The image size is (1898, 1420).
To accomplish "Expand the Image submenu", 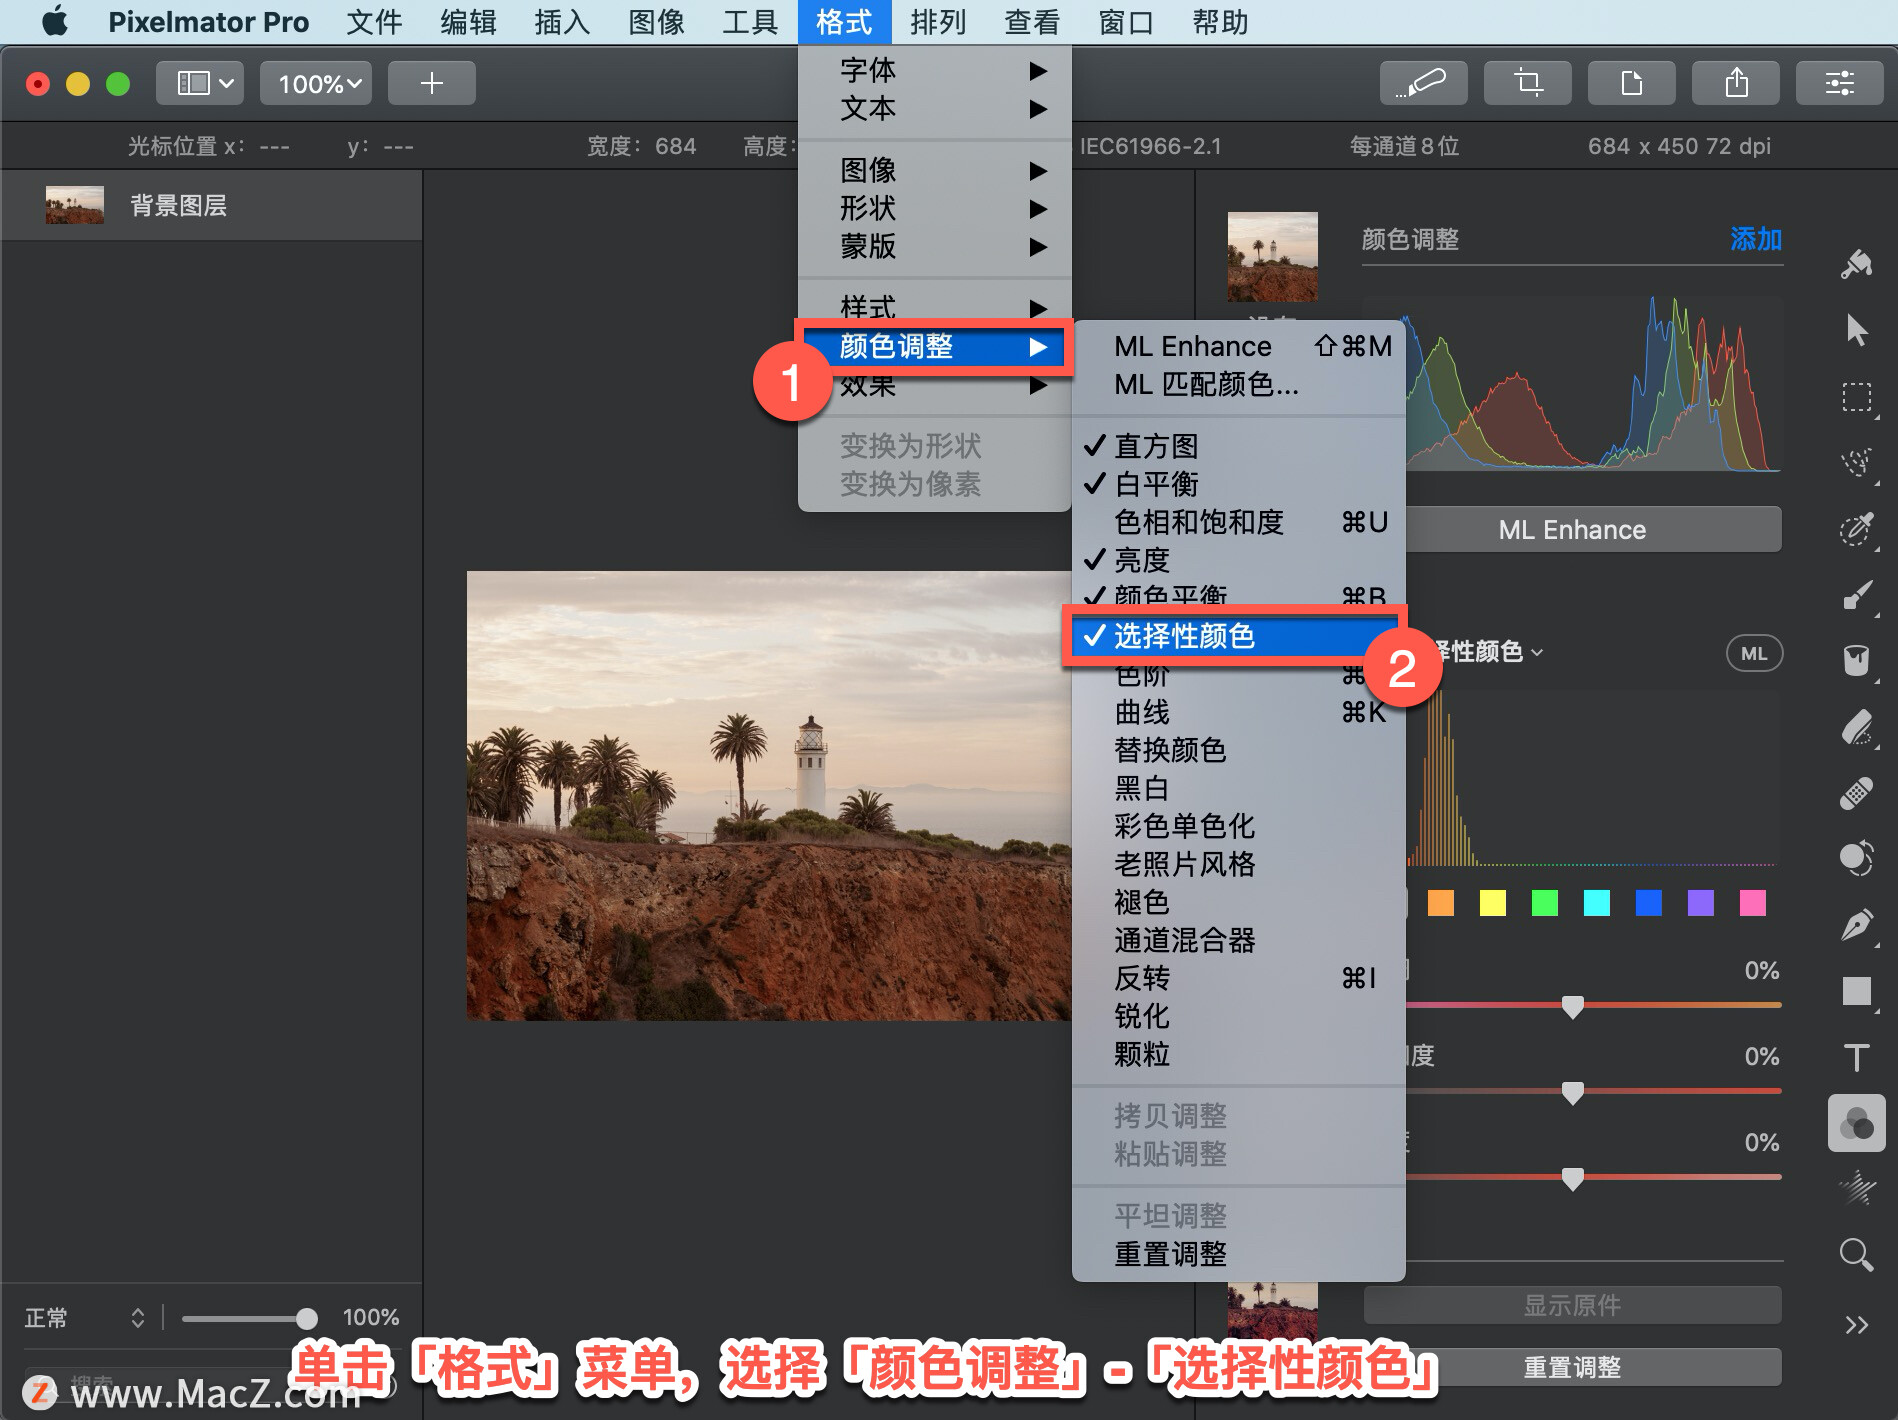I will pos(935,170).
